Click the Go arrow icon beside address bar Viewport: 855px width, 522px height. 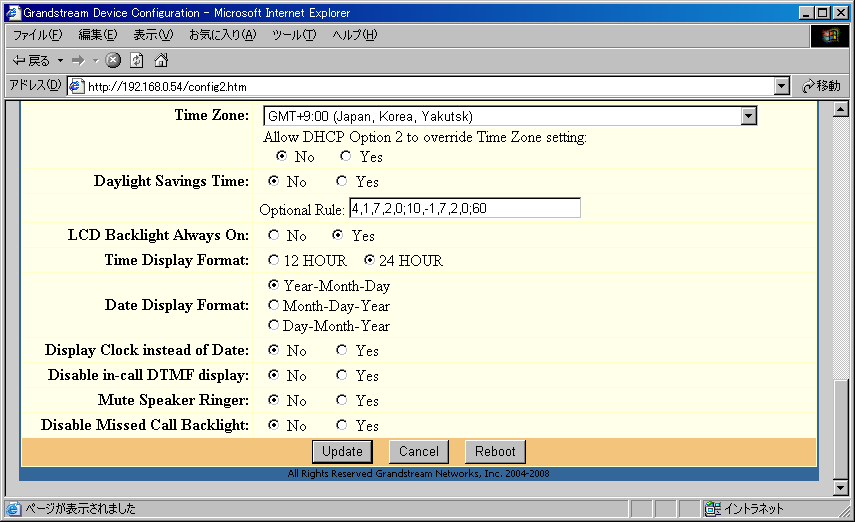(810, 86)
